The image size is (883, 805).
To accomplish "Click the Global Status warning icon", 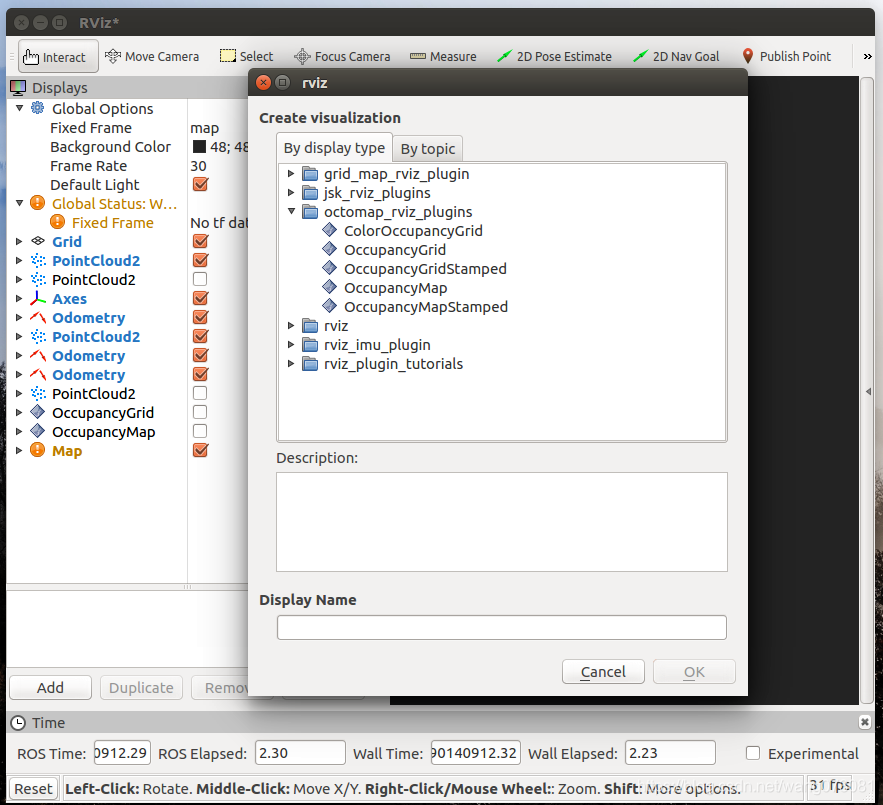I will (x=38, y=203).
